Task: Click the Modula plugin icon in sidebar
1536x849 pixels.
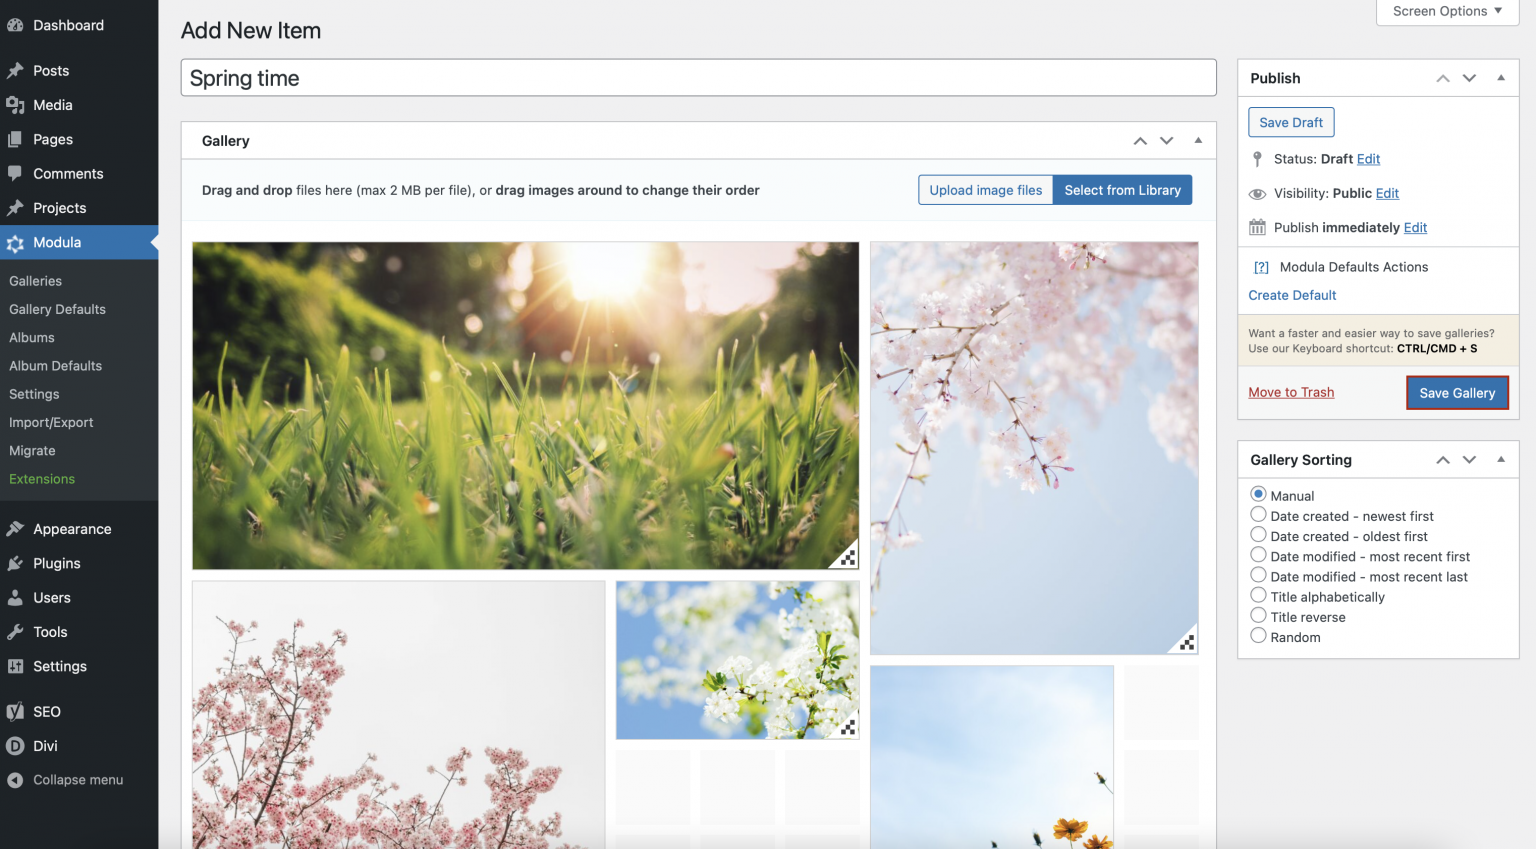Action: 17,242
